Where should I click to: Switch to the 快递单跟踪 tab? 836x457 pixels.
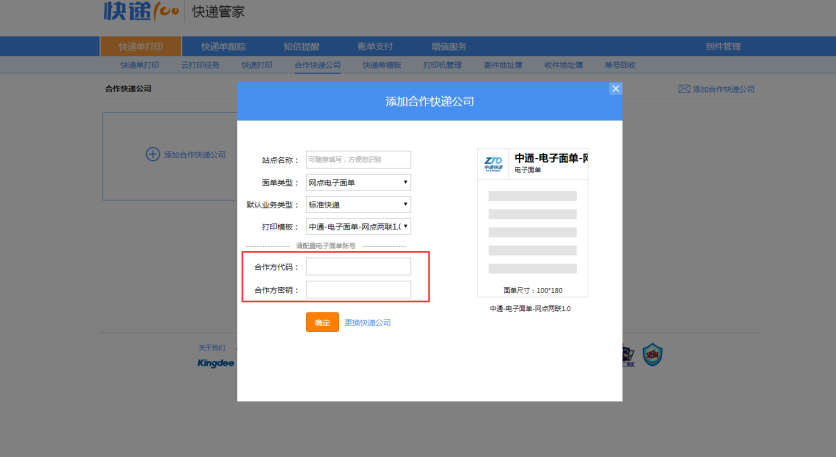coord(223,46)
